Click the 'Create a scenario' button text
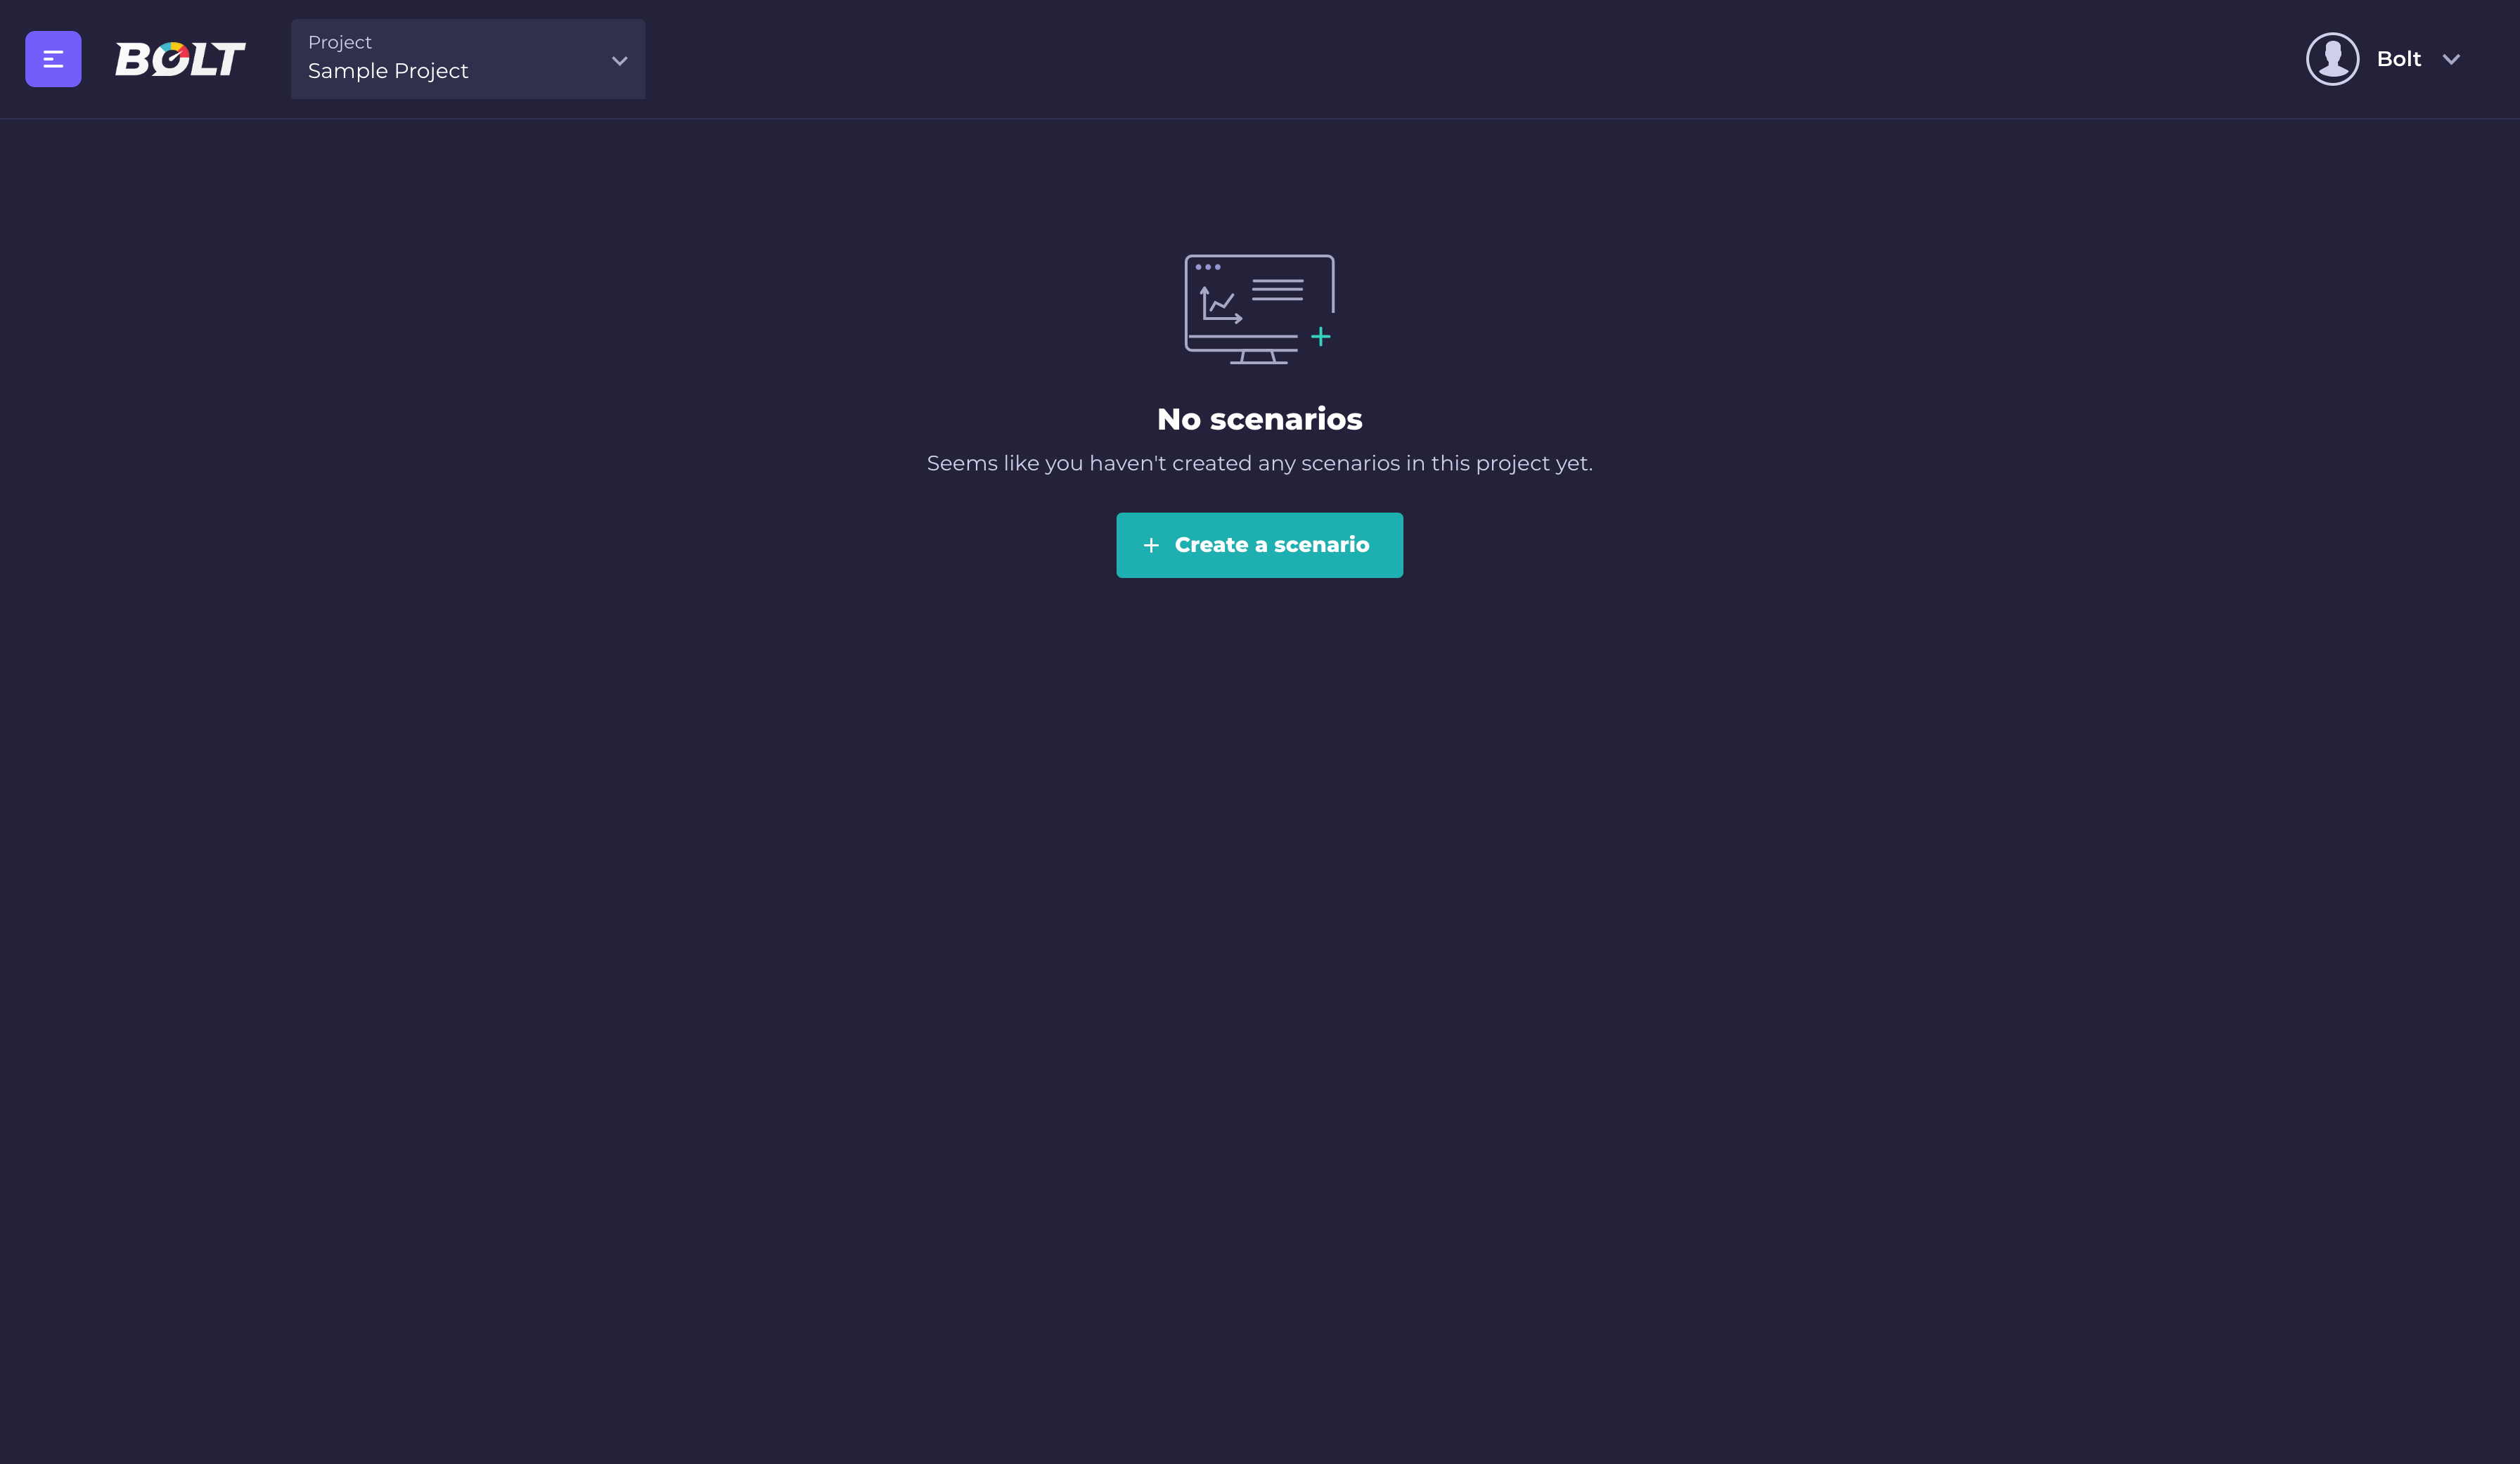The image size is (2520, 1464). [x=1271, y=545]
